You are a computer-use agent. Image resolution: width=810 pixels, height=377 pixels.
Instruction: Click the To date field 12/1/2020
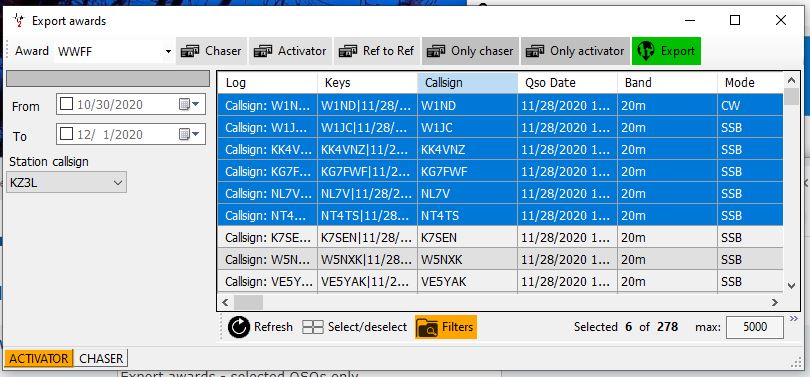pos(131,134)
